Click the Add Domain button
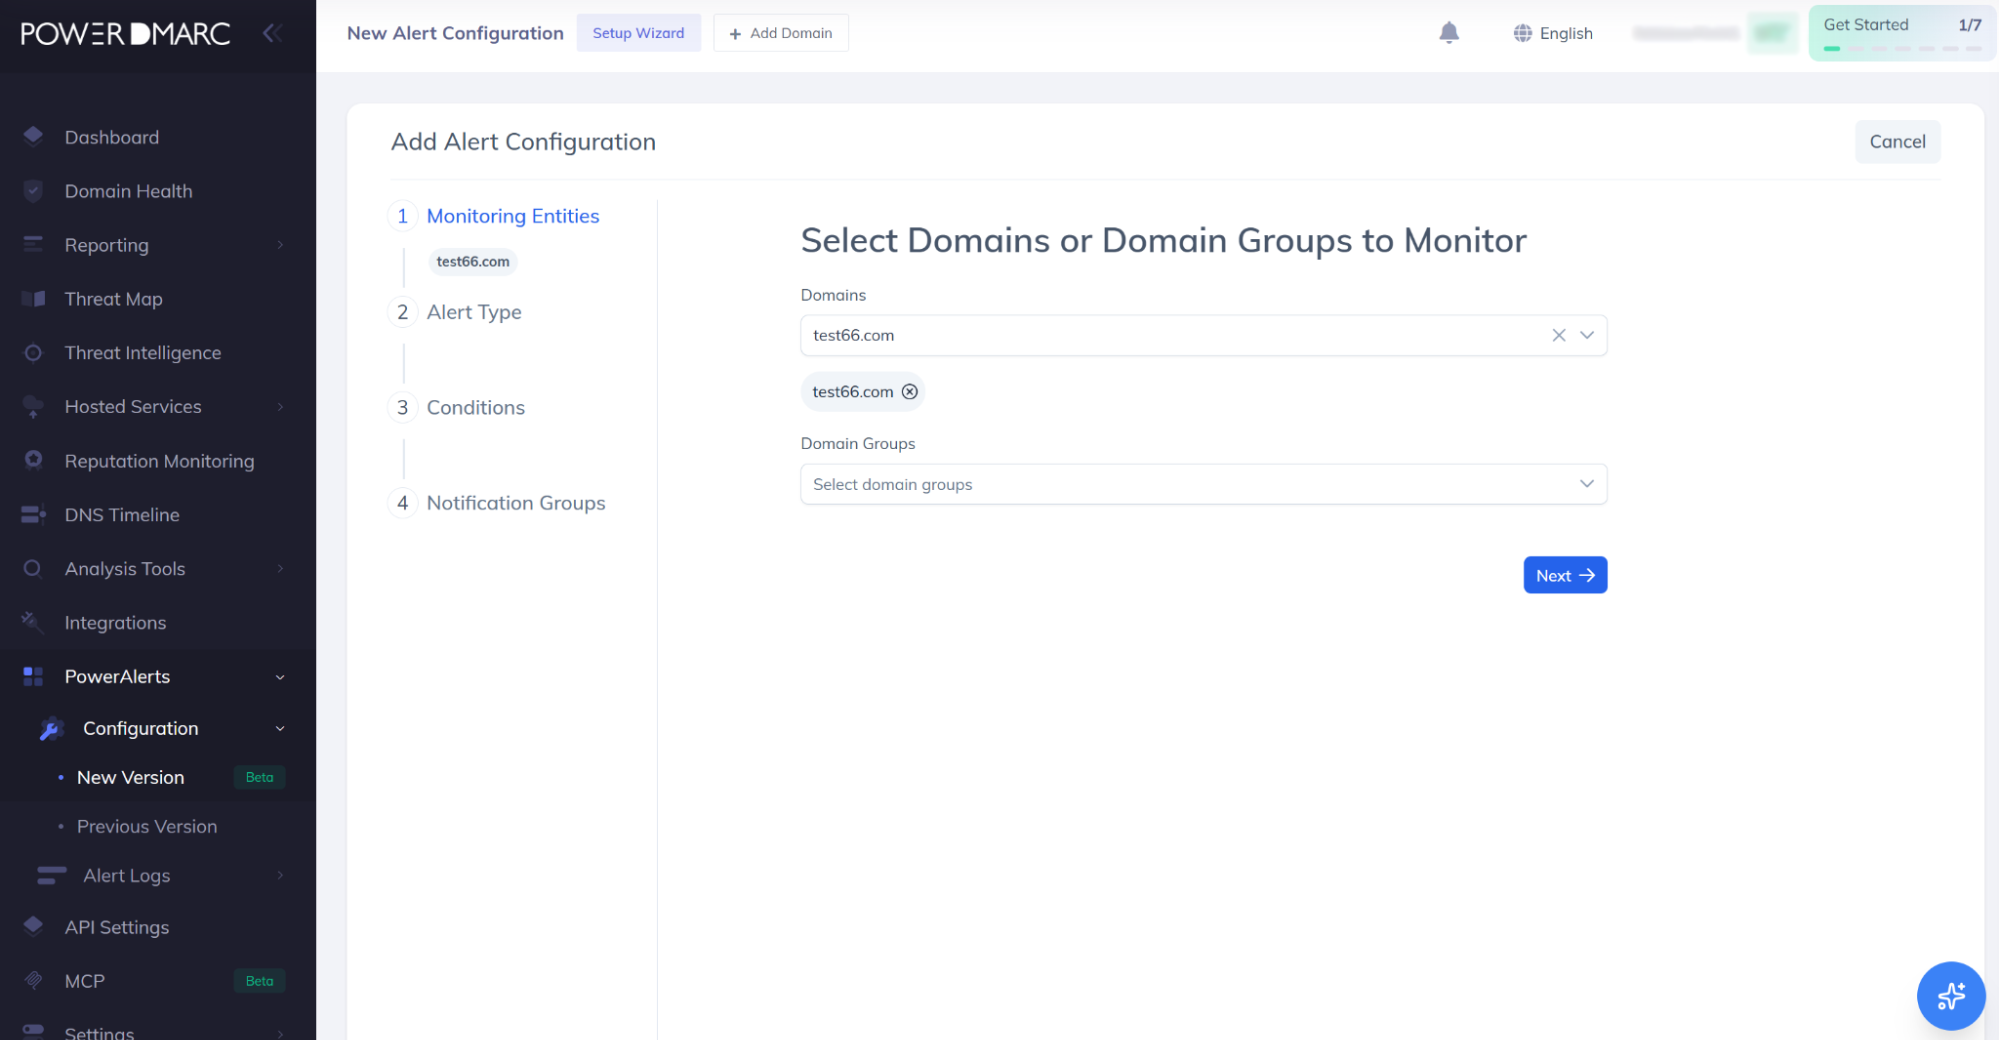Screen dimensions: 1999x1041 coord(780,33)
